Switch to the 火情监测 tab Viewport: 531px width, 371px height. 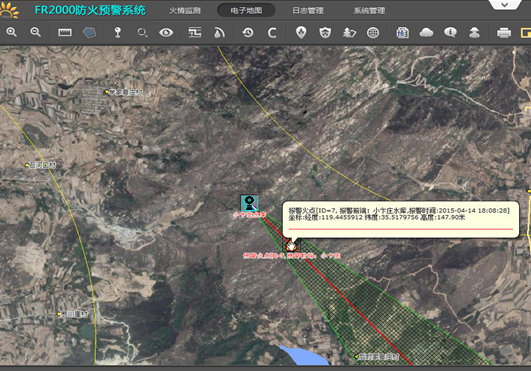[185, 11]
